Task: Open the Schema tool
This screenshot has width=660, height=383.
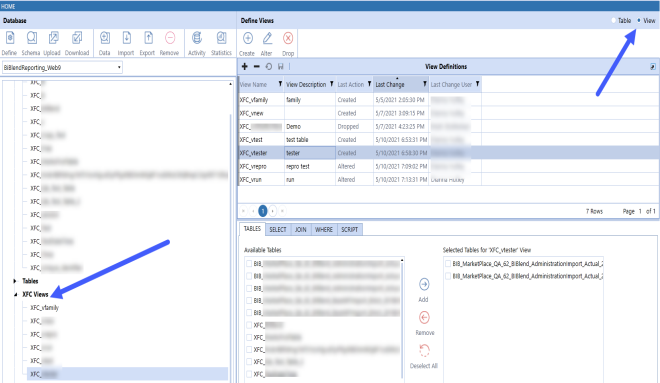Action: pyautogui.click(x=31, y=38)
